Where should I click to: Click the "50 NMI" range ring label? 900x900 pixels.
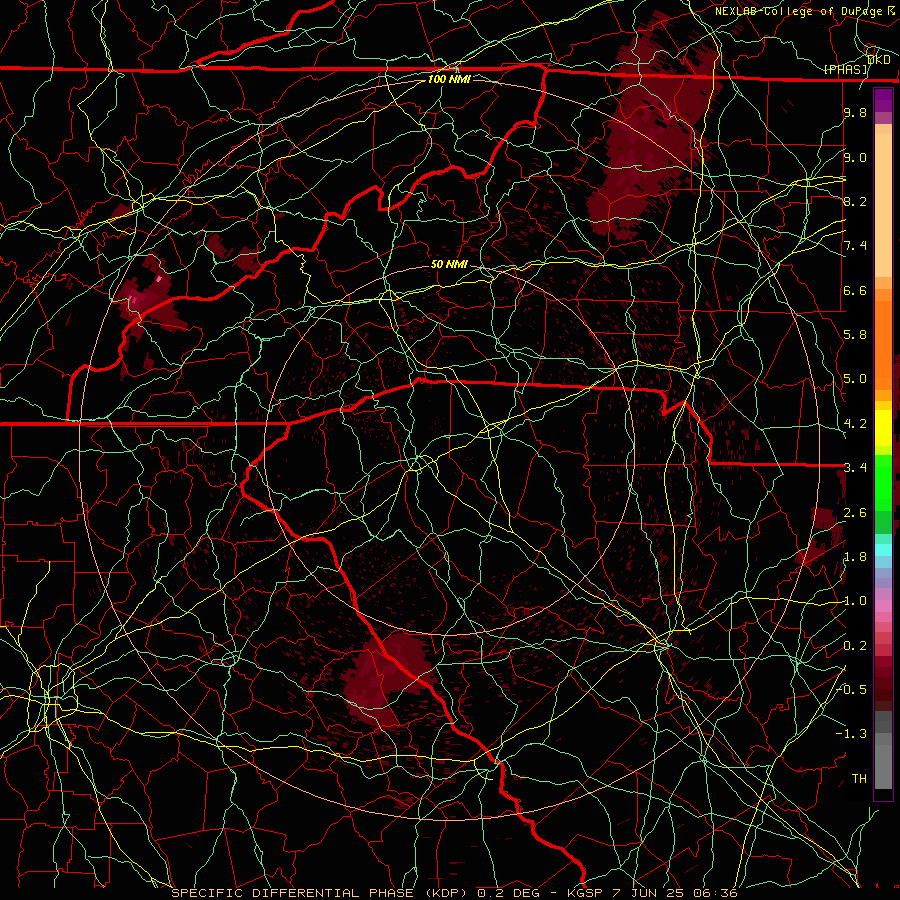(x=449, y=264)
